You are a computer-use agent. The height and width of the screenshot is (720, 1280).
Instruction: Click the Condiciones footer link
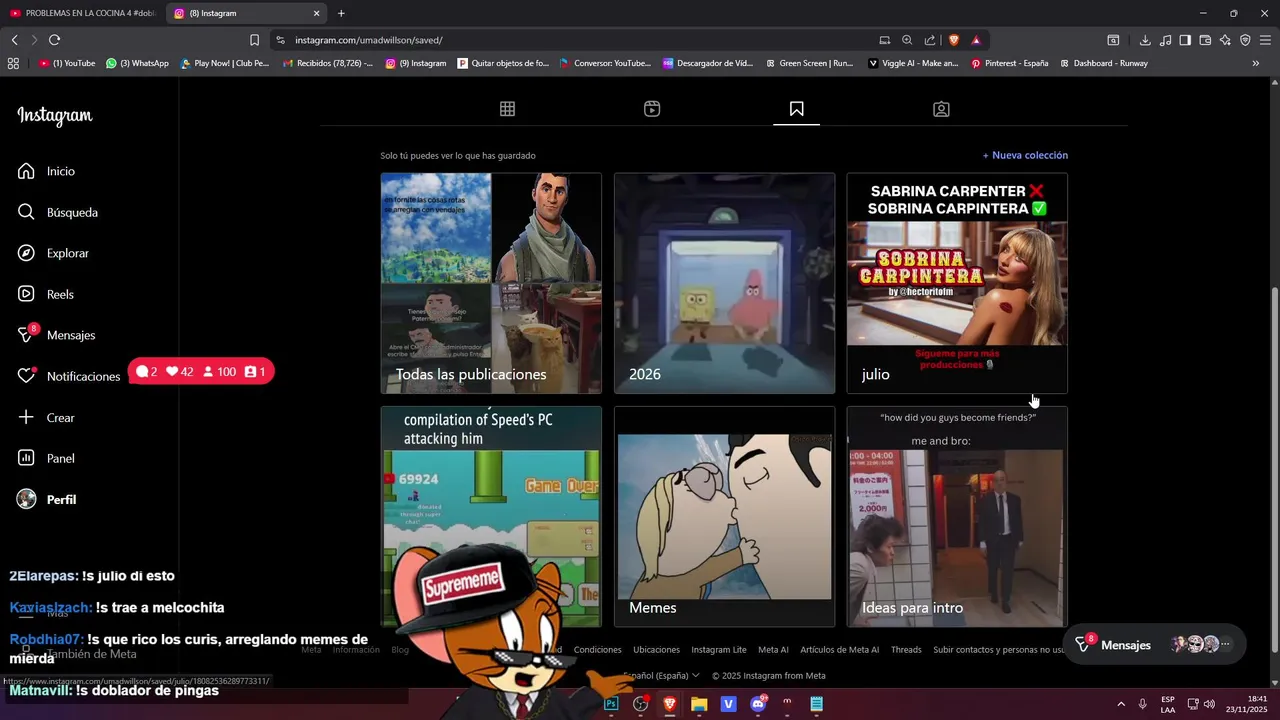[597, 650]
